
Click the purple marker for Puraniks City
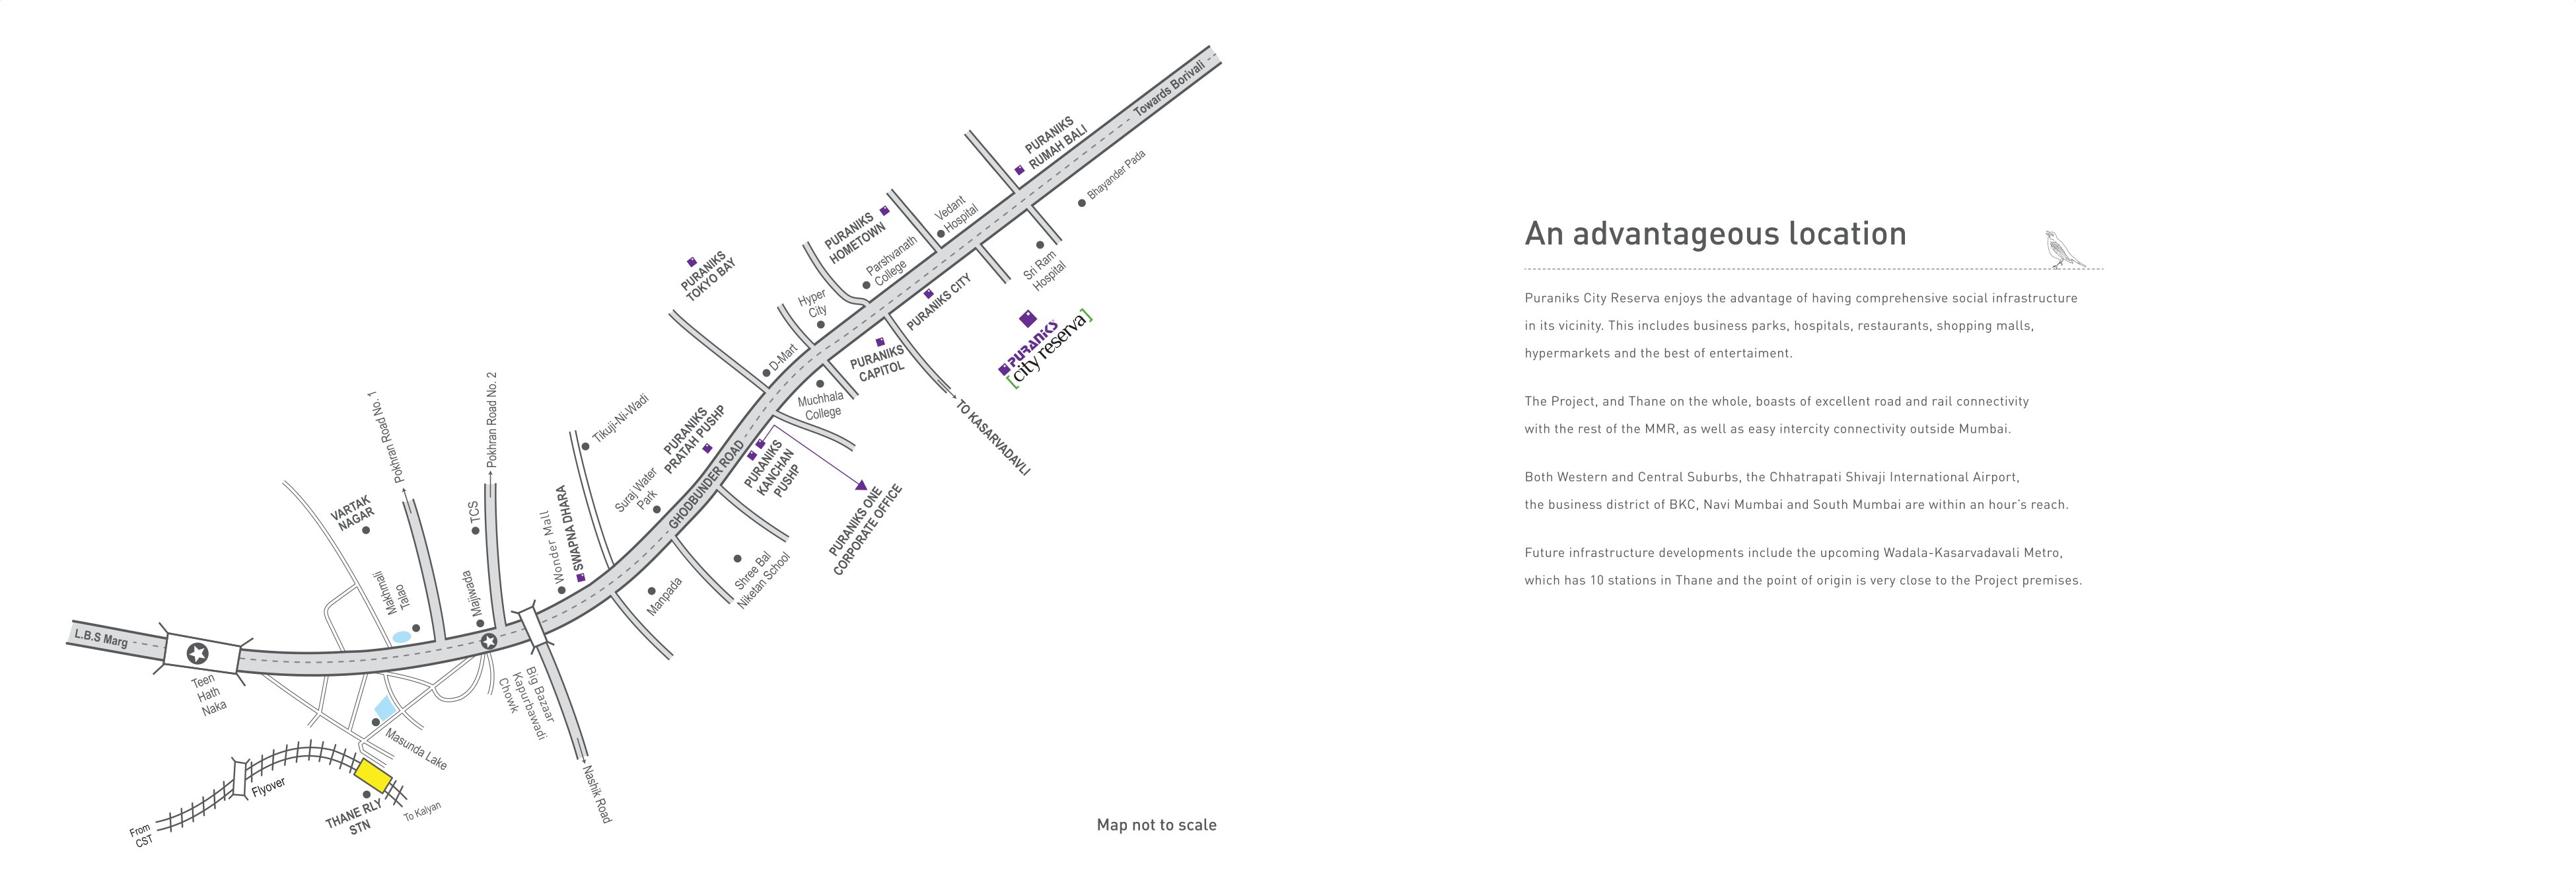click(928, 294)
